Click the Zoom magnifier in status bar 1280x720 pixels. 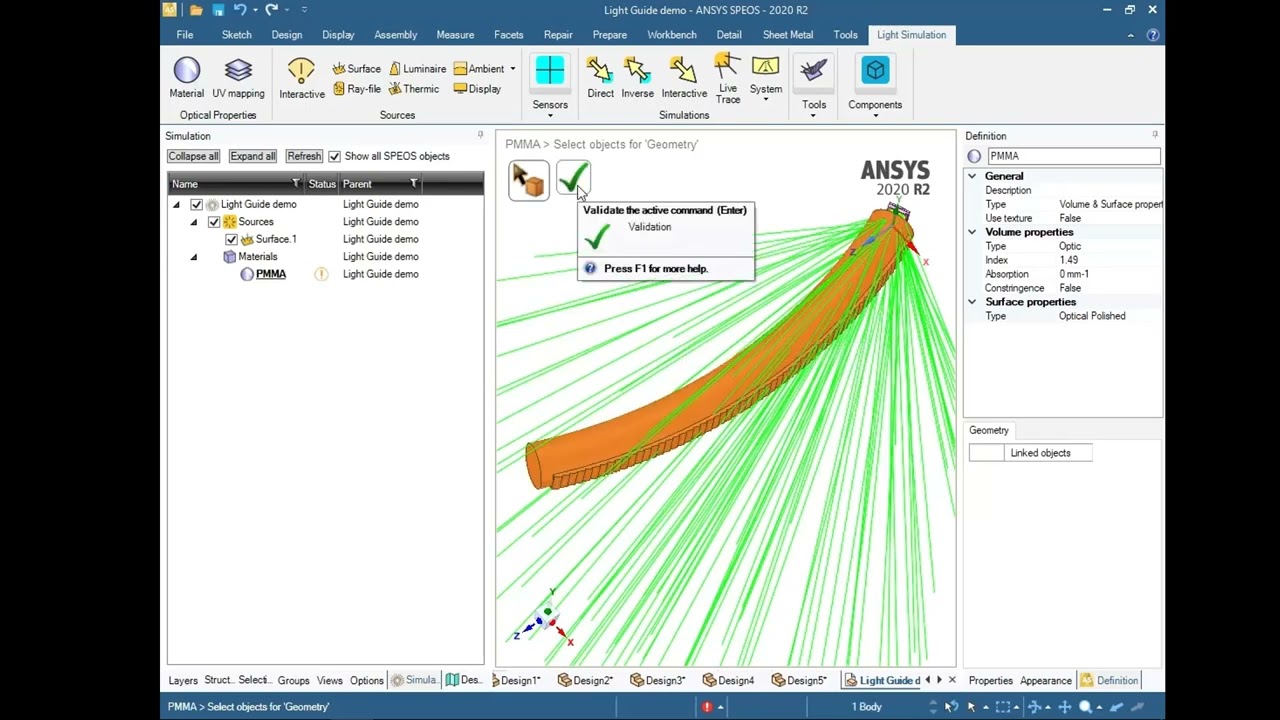tap(1085, 707)
